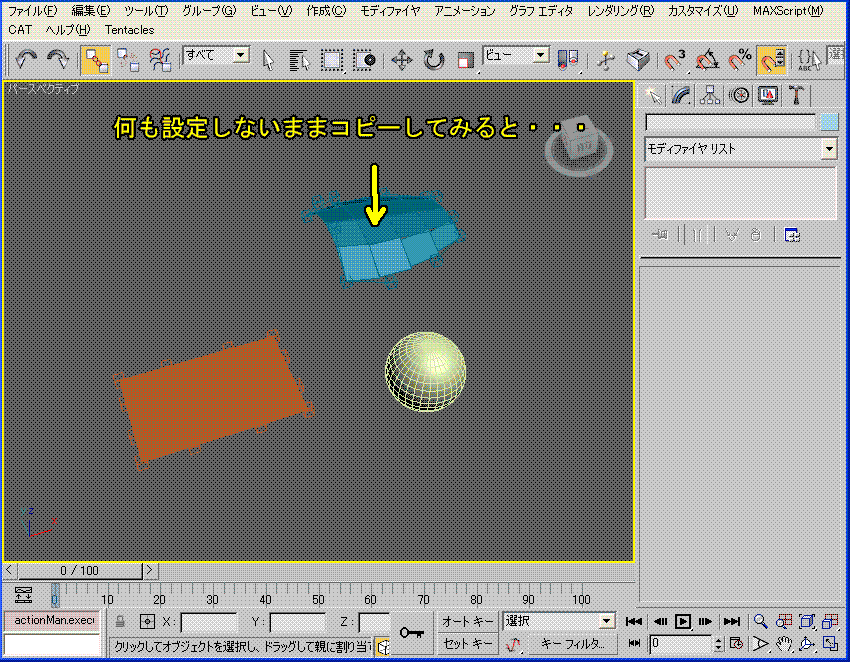Click the セット キー button
This screenshot has height=662, width=850.
(467, 644)
